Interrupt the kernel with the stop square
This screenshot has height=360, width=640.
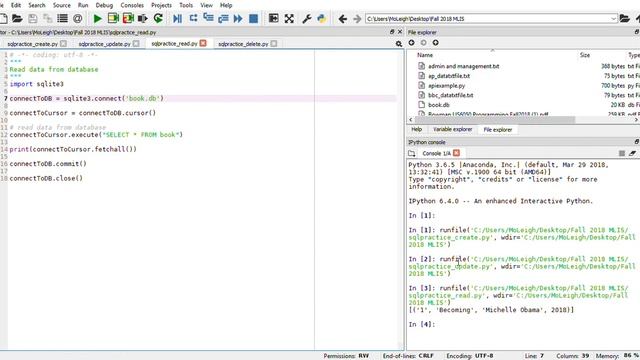coord(622,153)
